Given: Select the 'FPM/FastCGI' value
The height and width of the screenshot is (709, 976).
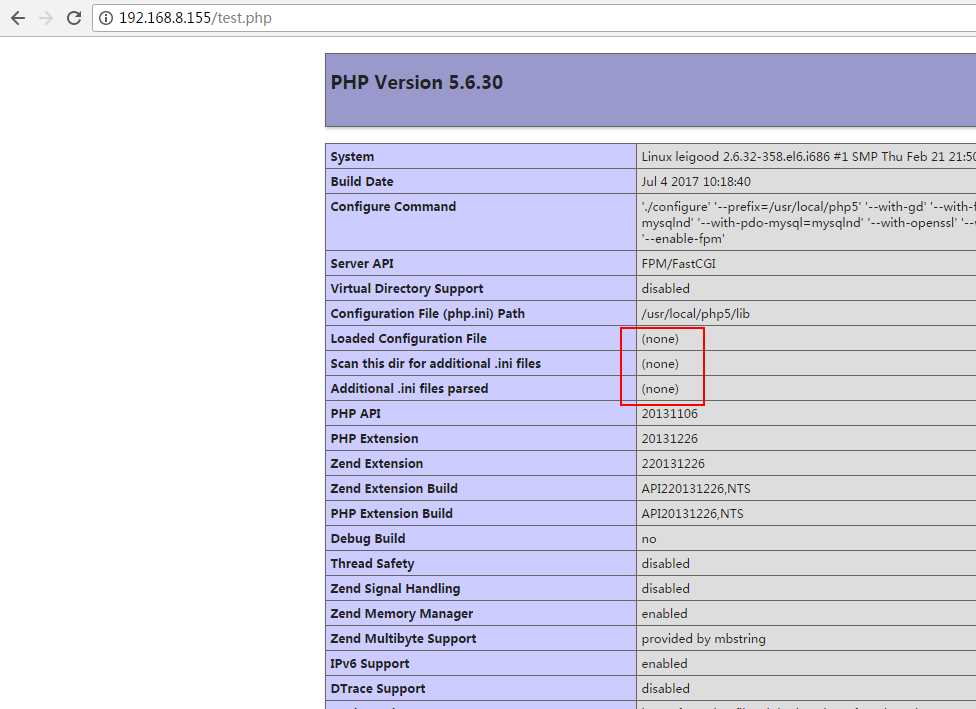Looking at the screenshot, I should (678, 264).
